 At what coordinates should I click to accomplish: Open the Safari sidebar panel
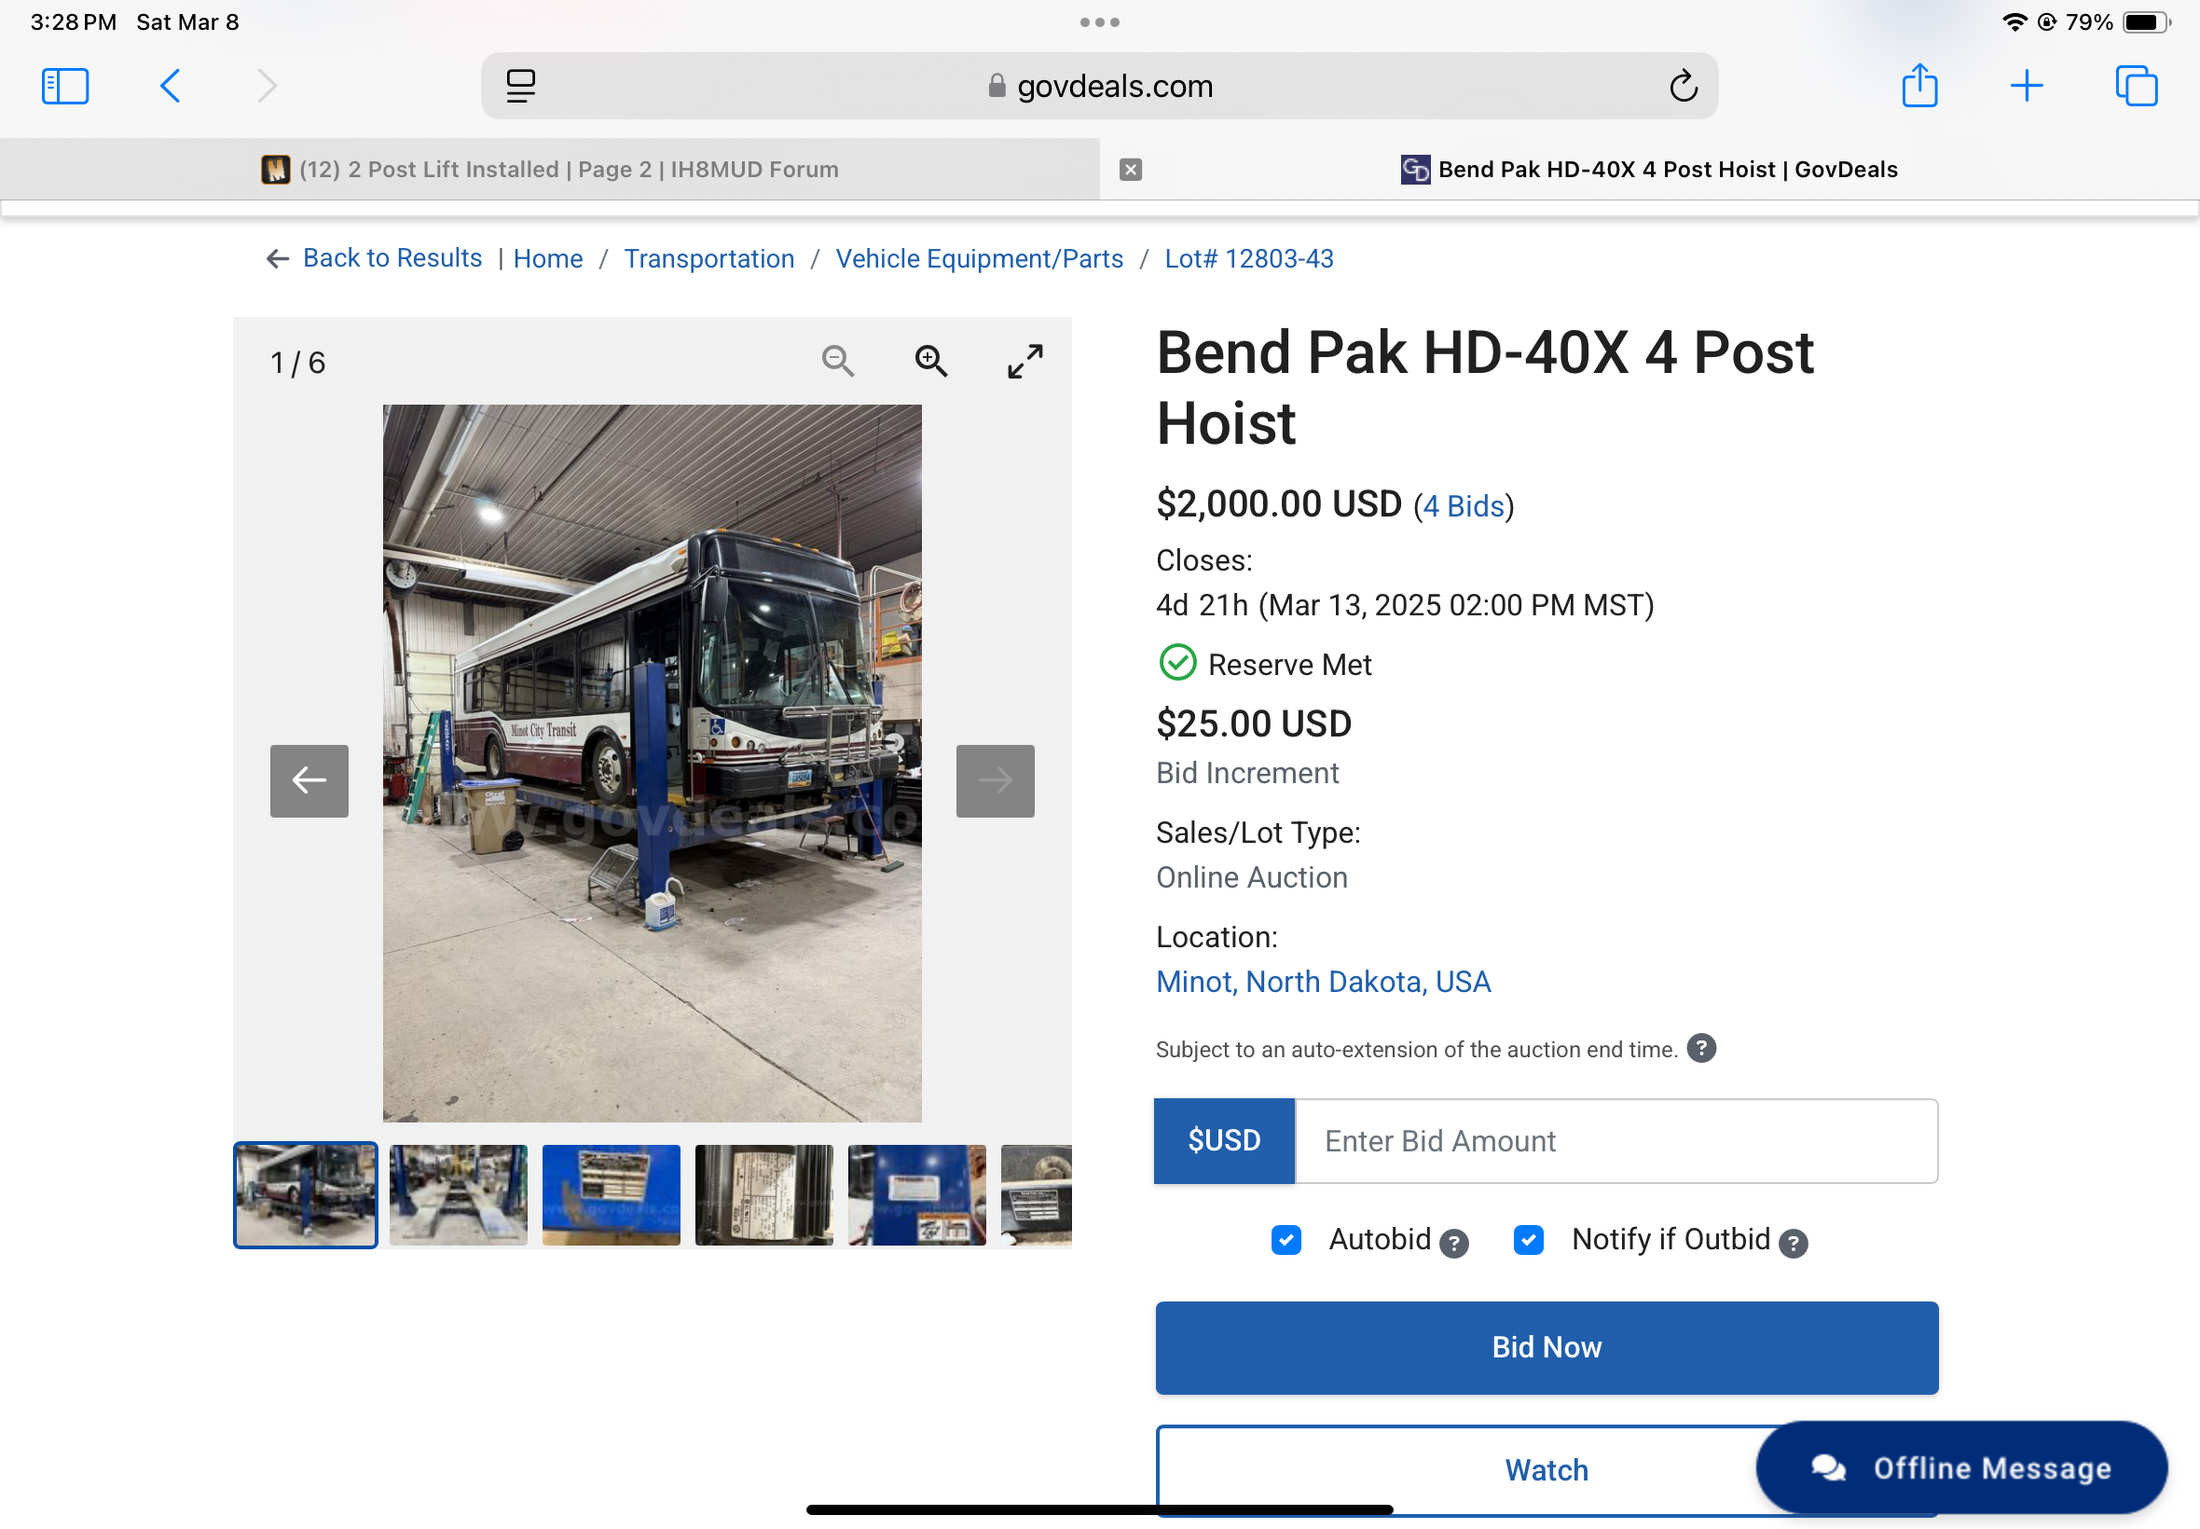(65, 86)
